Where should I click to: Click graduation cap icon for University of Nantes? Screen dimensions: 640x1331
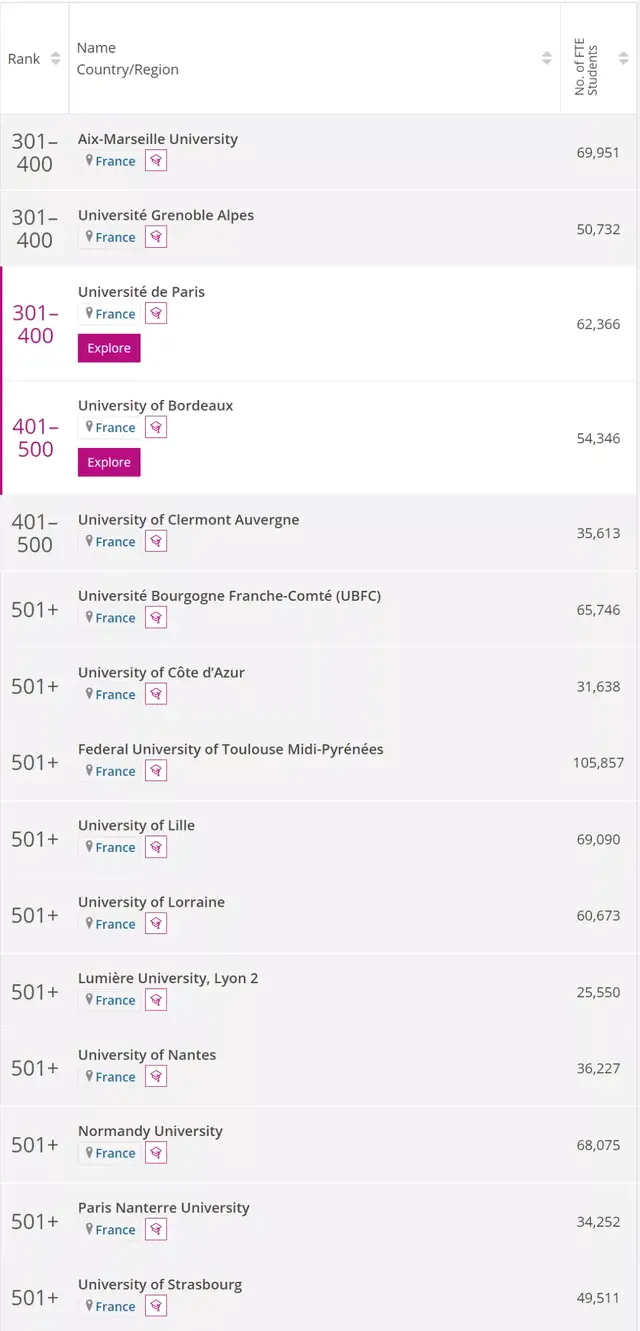tap(156, 1077)
